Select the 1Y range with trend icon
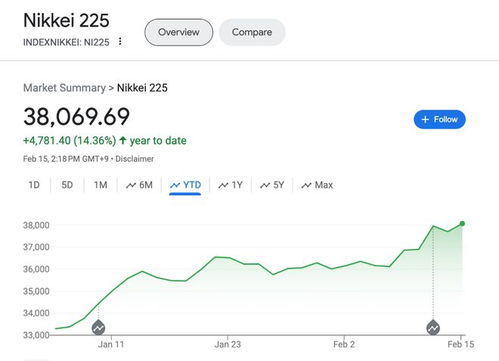 pos(230,185)
